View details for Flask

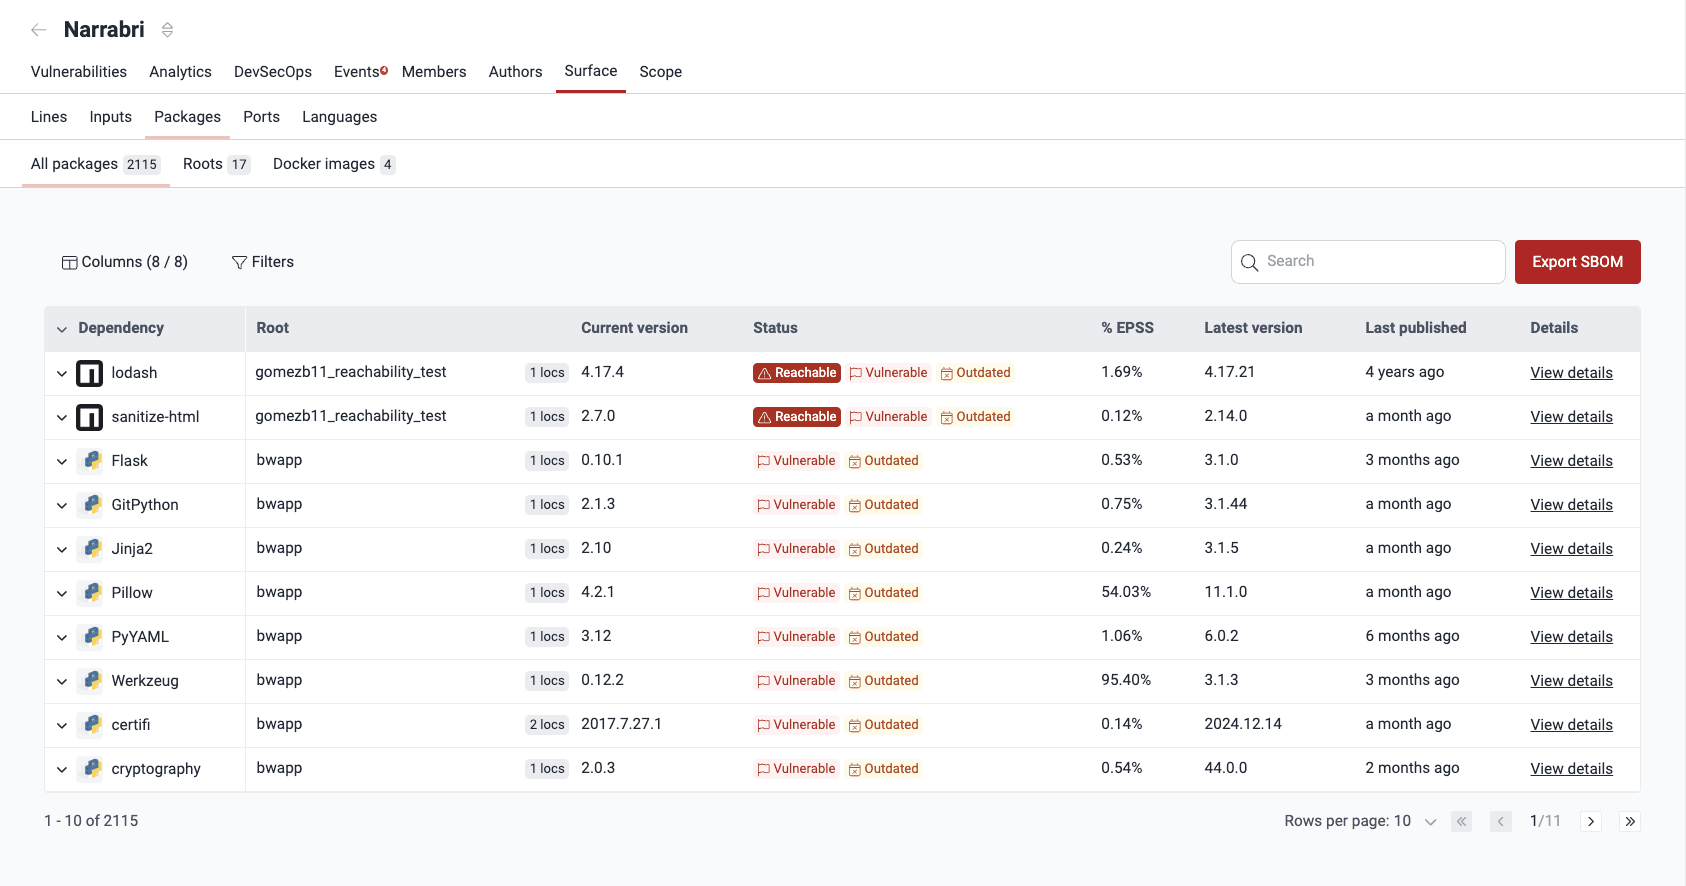coord(1571,461)
